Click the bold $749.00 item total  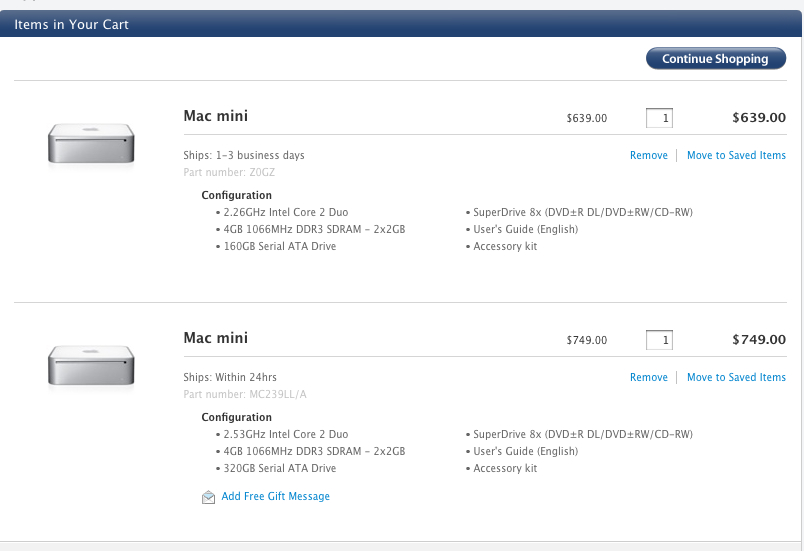[758, 340]
